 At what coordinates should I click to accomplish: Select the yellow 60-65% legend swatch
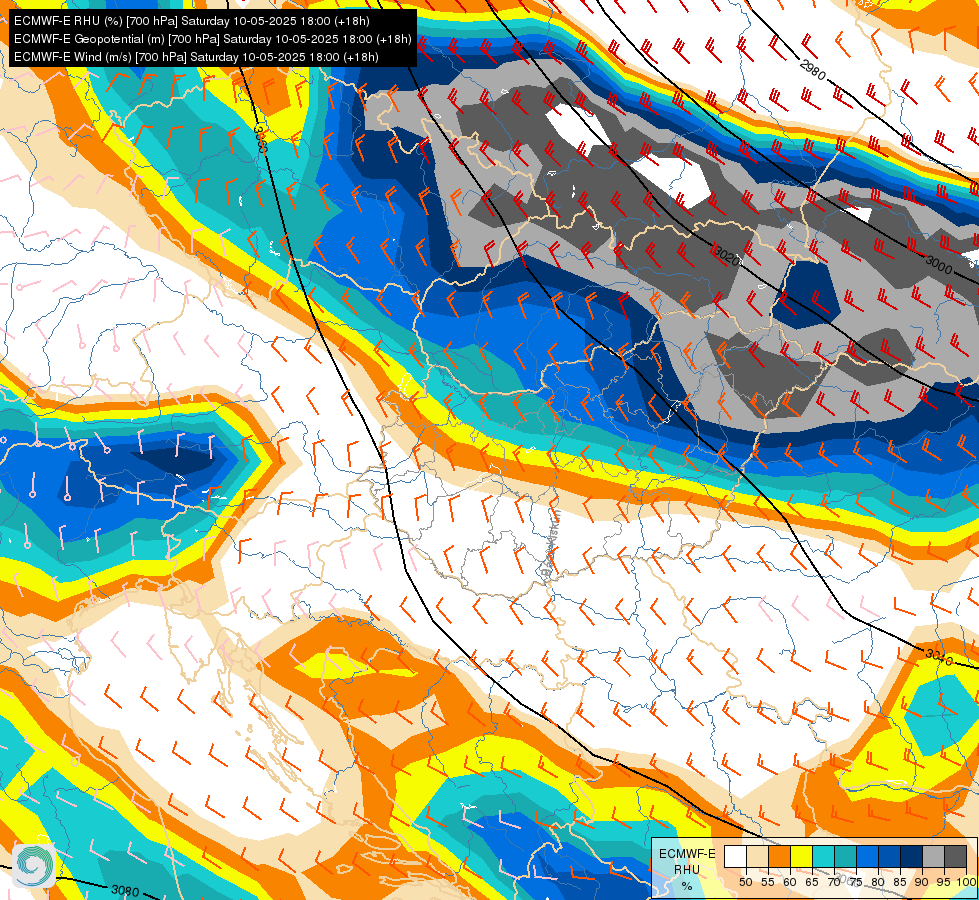coord(802,856)
